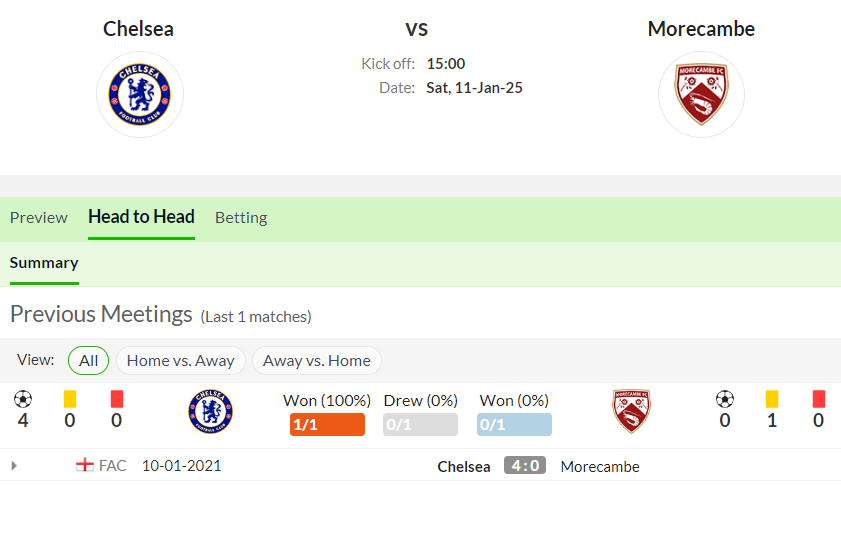Viewport: 841px width, 540px height.
Task: Click Morecambe's red card icon
Action: click(x=818, y=399)
